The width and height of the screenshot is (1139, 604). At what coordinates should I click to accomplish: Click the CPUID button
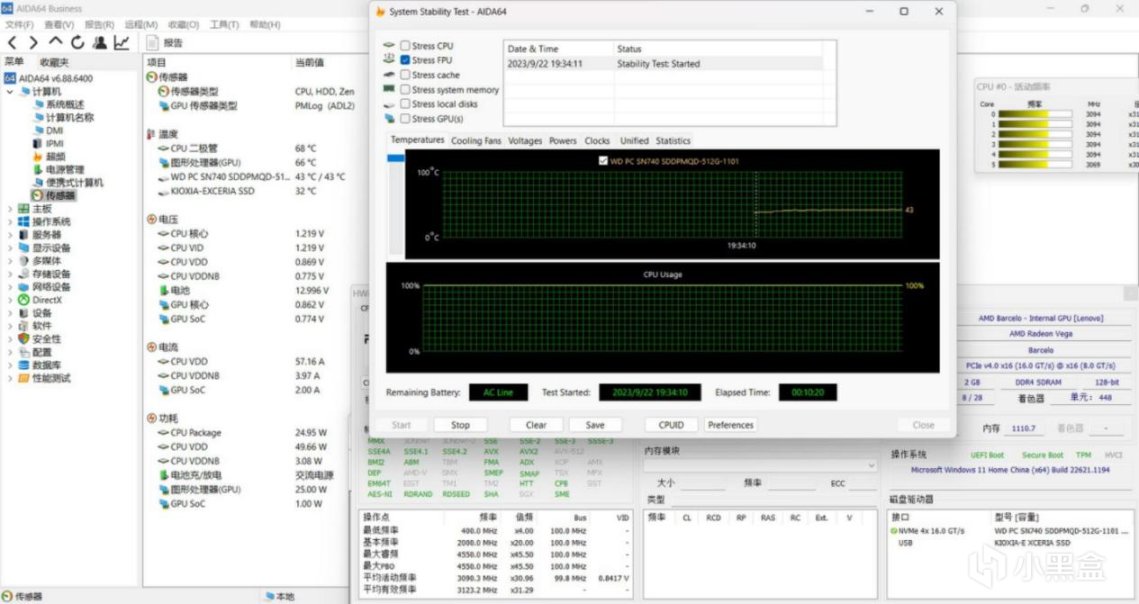click(x=670, y=425)
